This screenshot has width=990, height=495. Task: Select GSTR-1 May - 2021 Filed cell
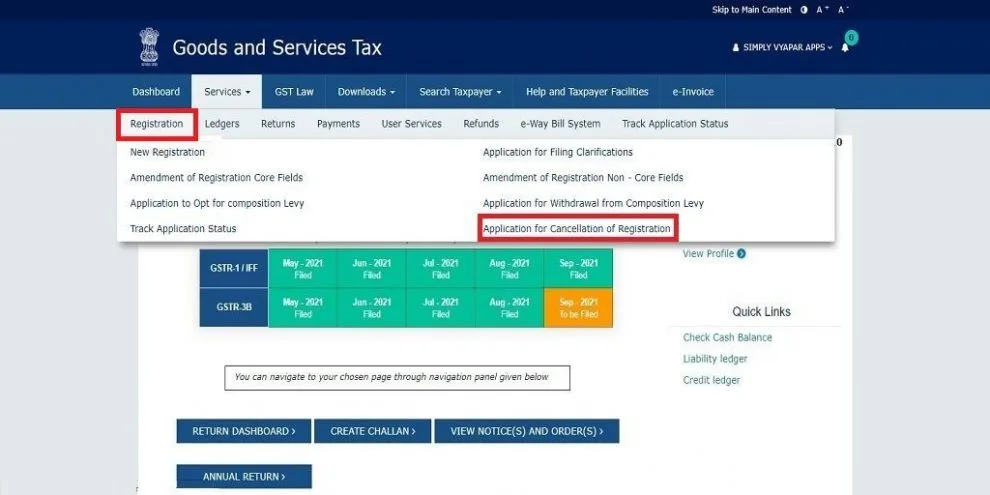(303, 268)
